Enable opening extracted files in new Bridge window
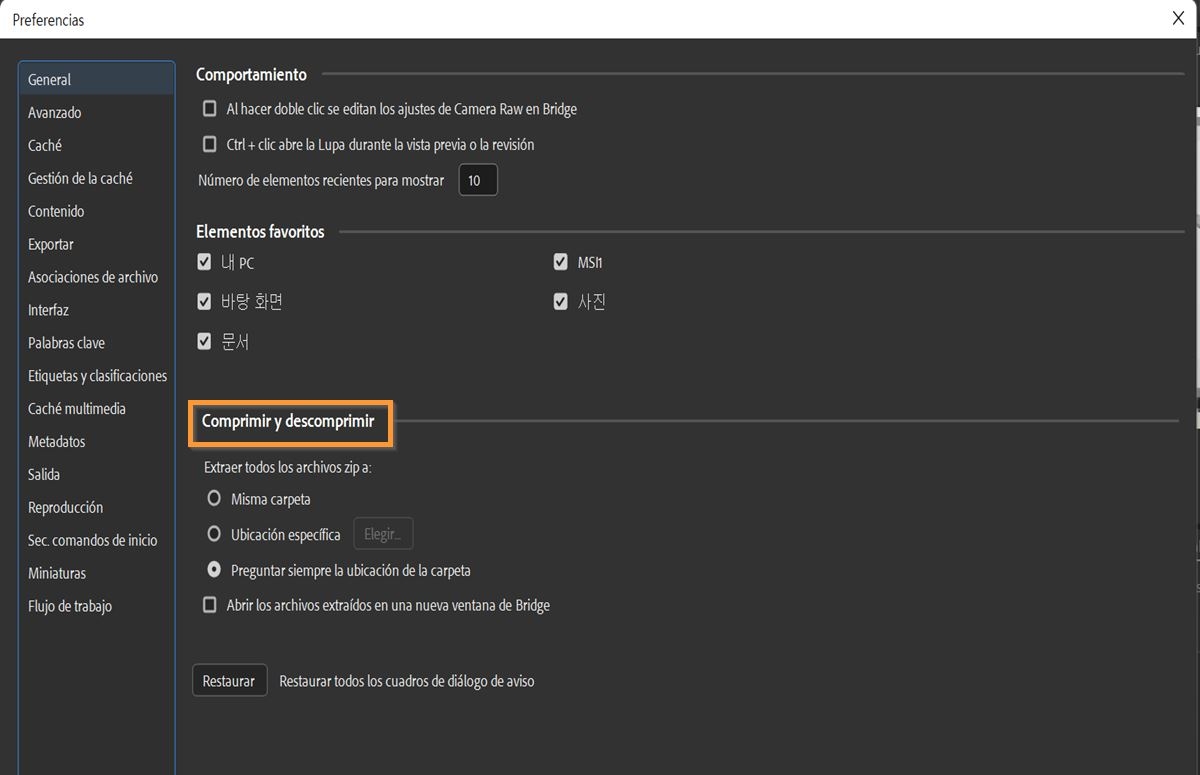 [x=209, y=605]
